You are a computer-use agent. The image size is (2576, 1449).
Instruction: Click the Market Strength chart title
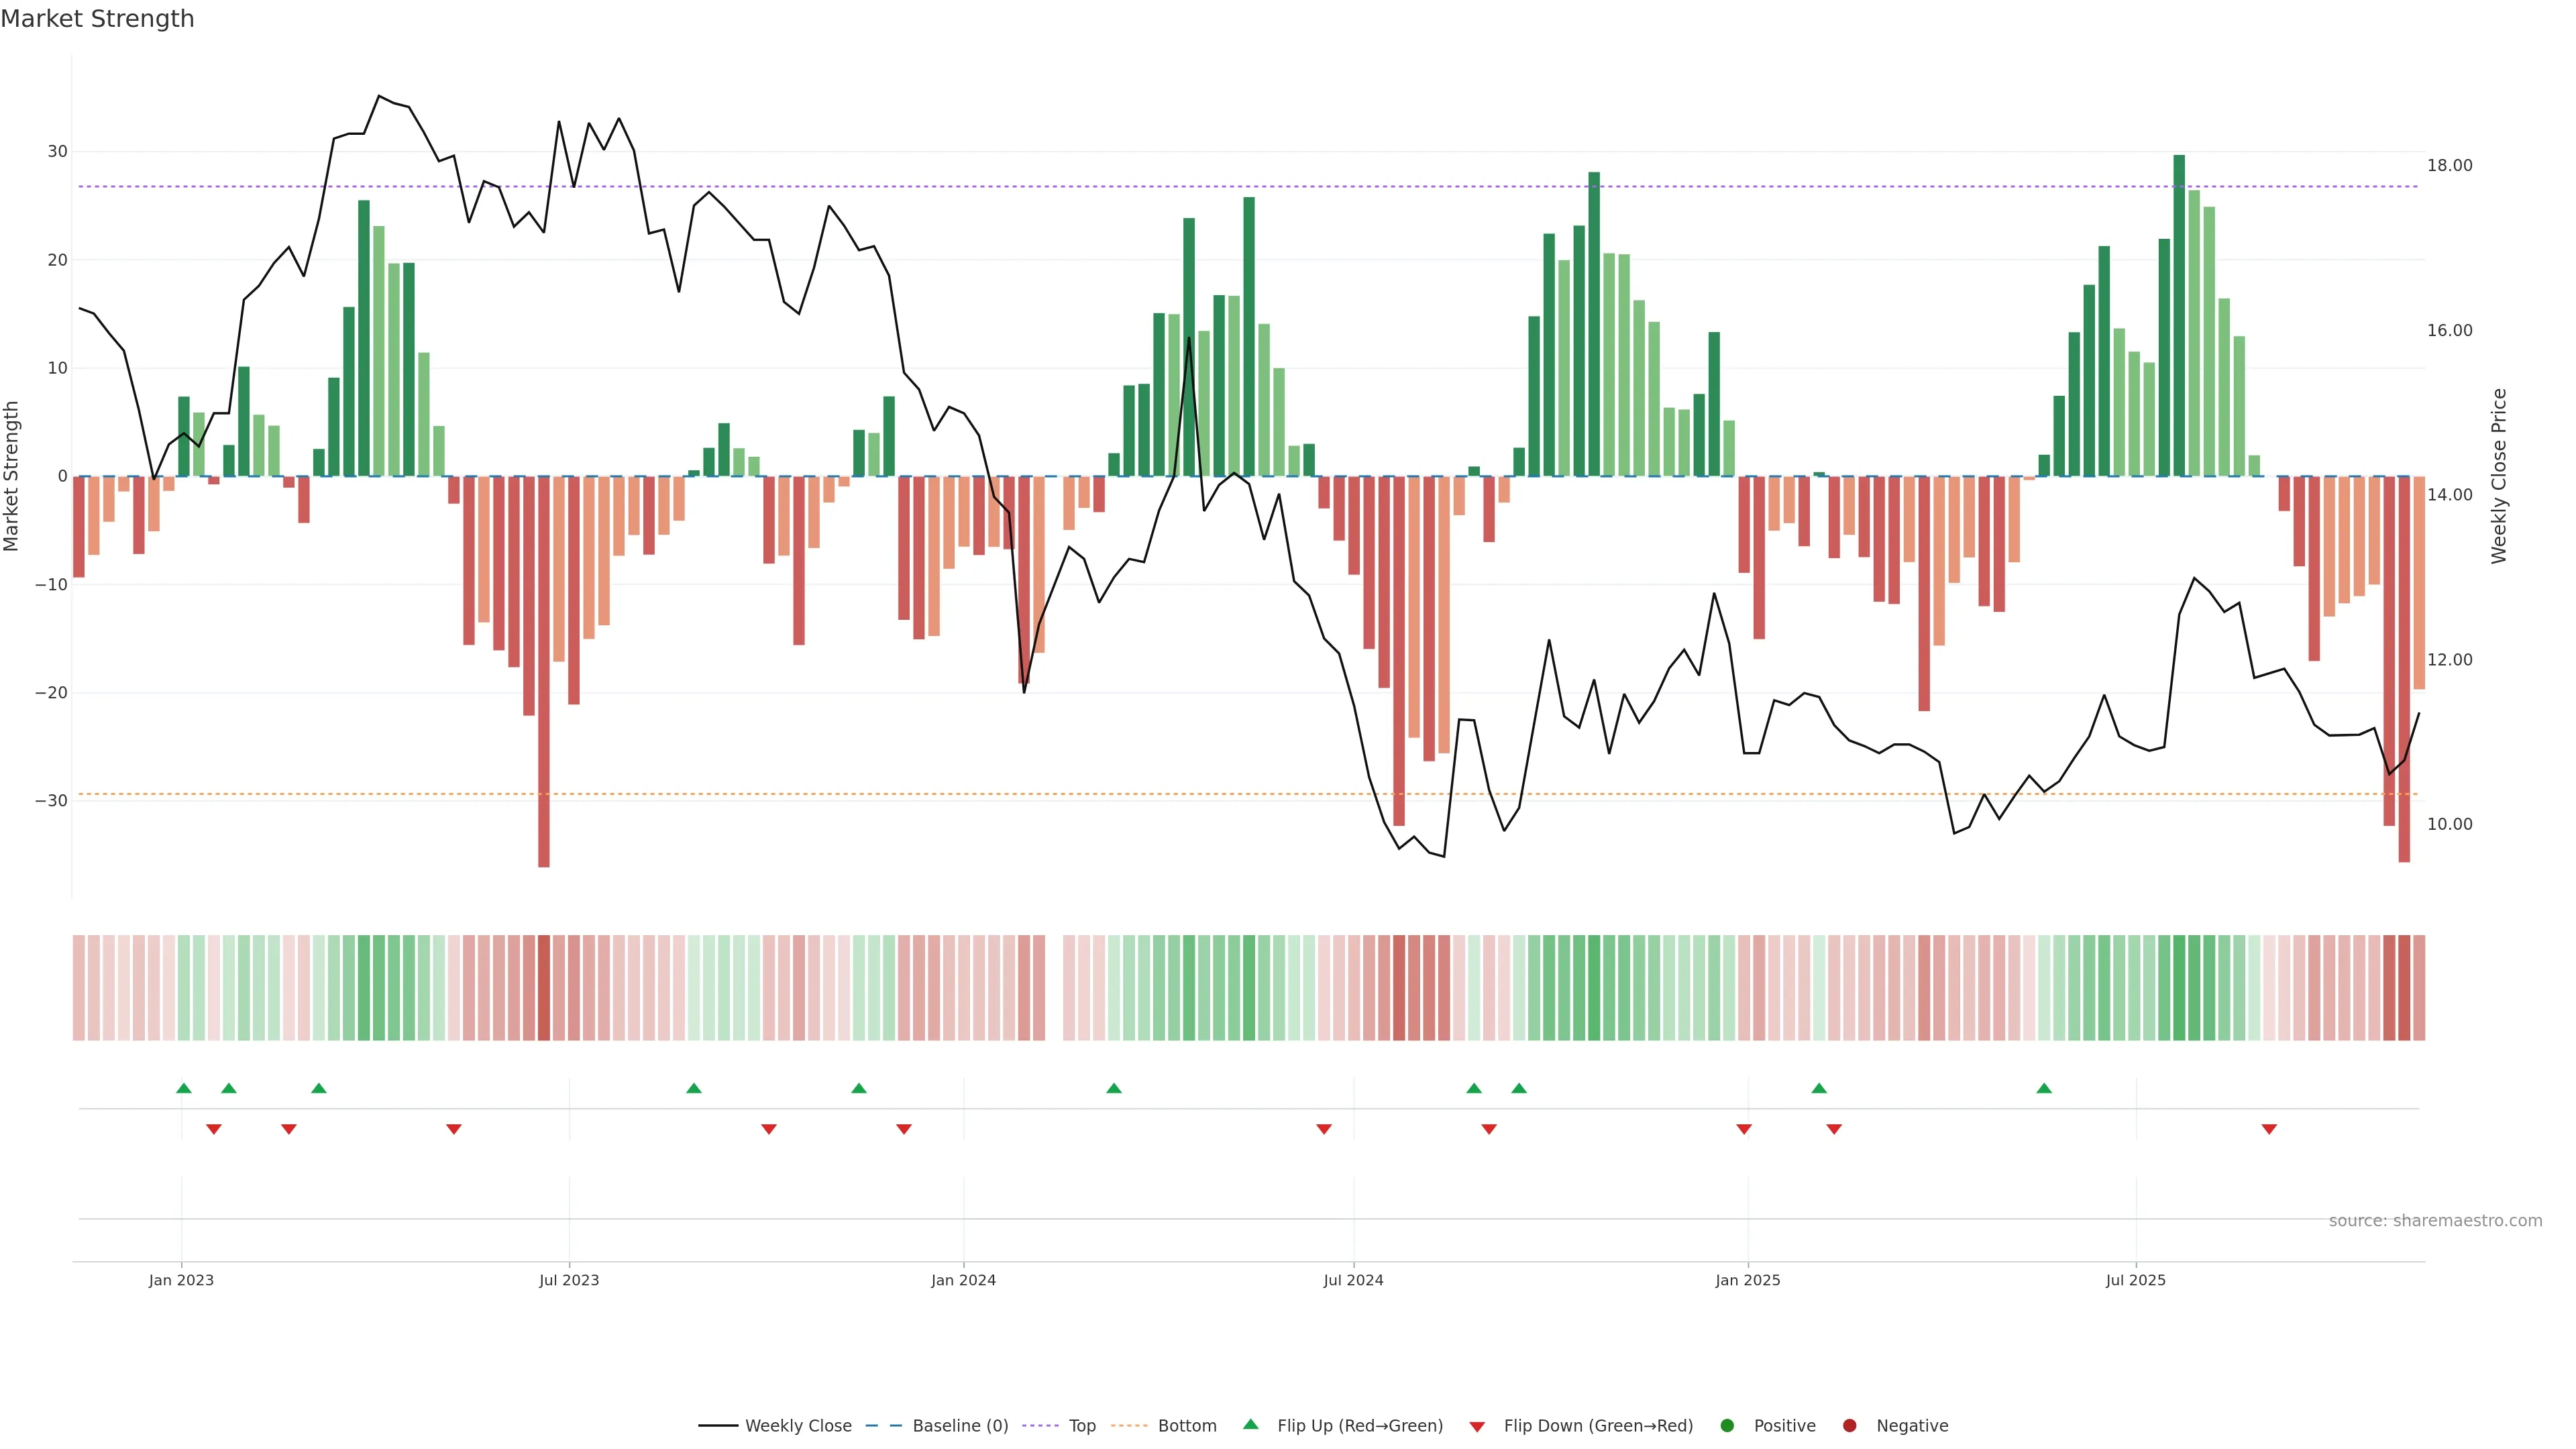point(97,19)
